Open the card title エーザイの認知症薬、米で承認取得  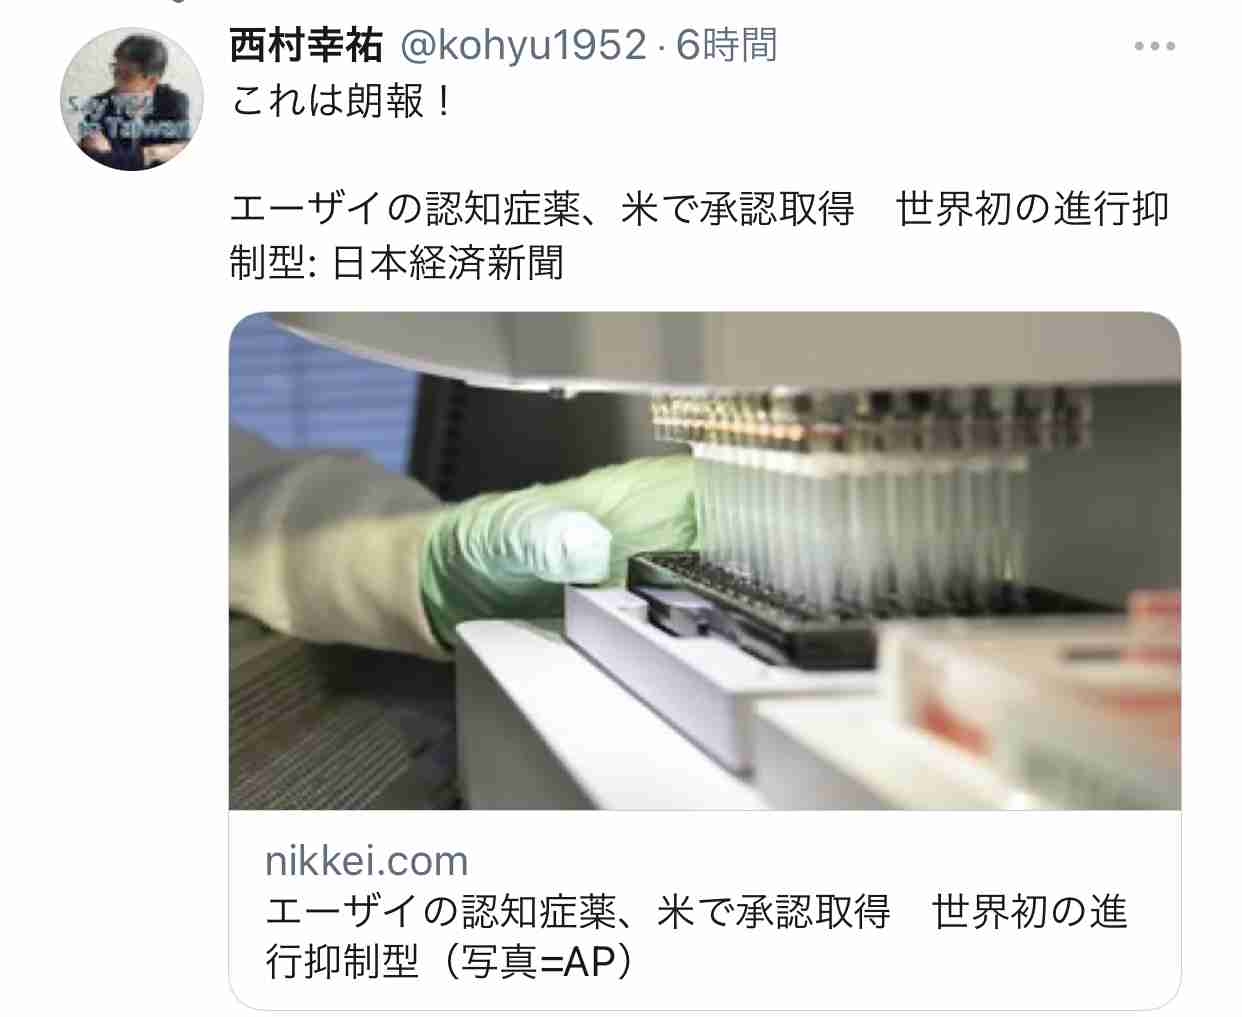(578, 912)
